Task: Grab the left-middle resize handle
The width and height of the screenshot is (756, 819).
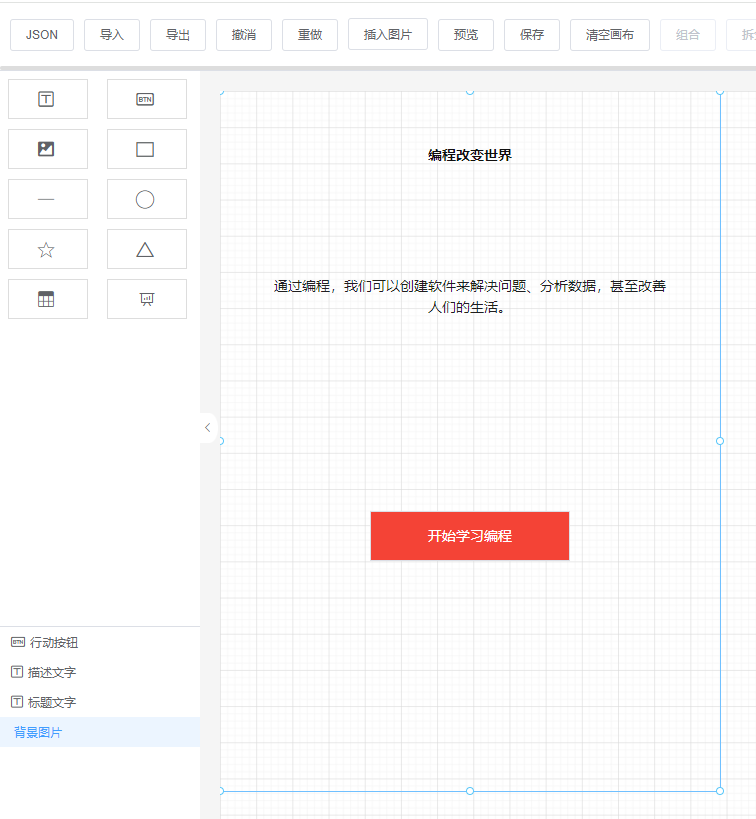Action: click(x=221, y=441)
